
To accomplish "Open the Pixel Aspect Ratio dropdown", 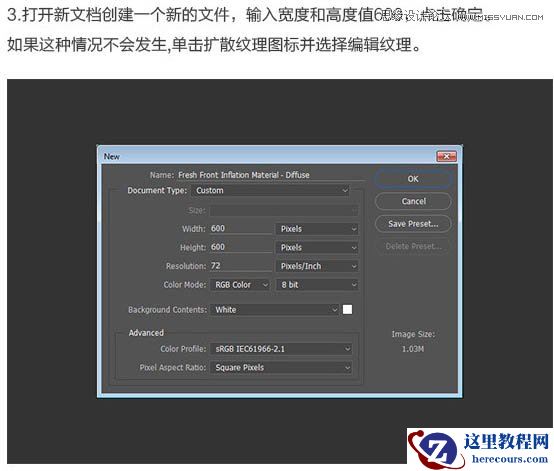I will (x=281, y=368).
